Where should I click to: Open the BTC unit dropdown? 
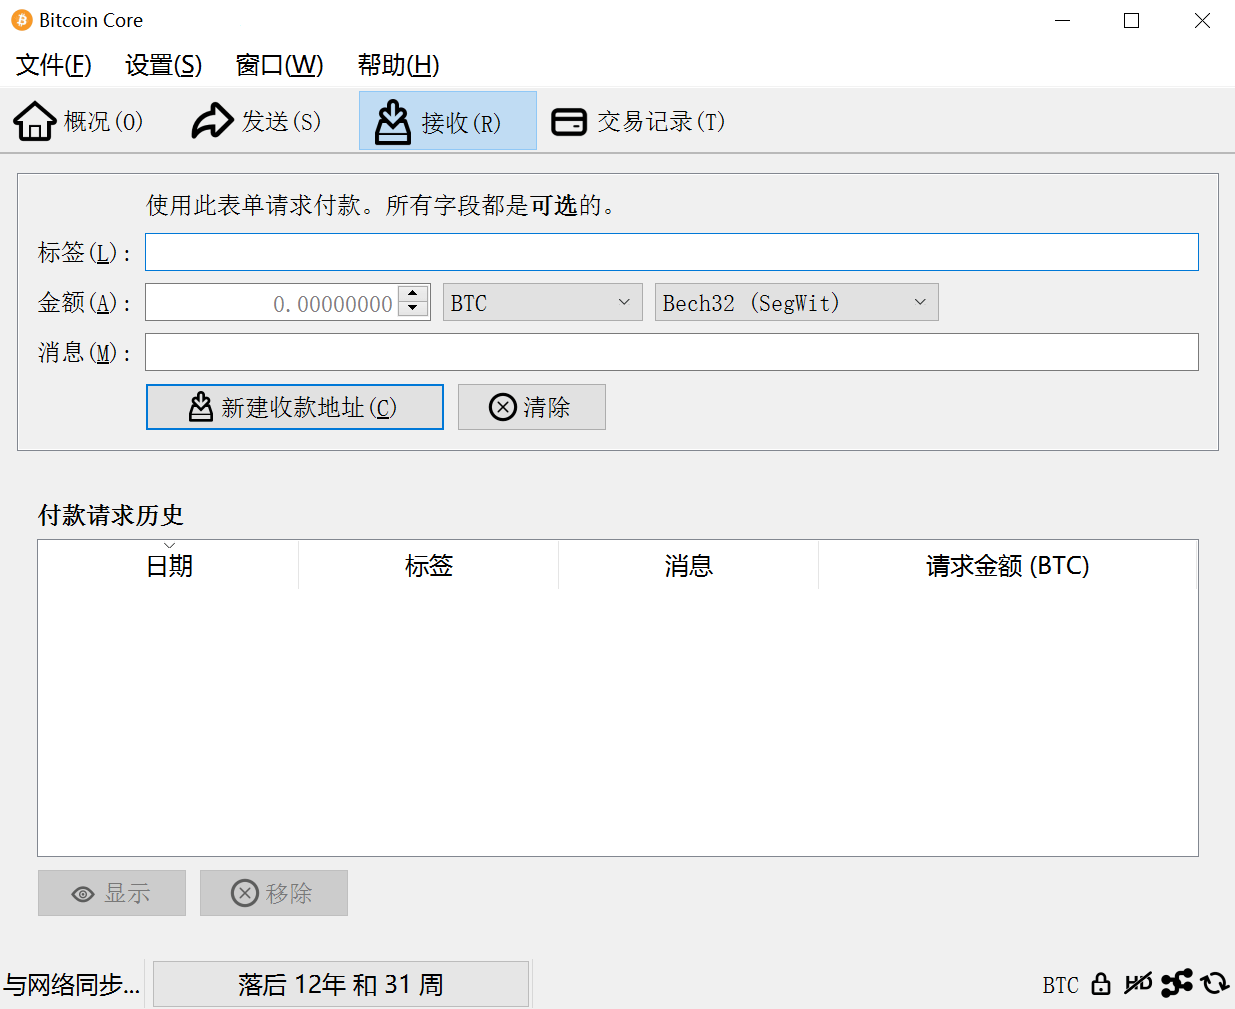542,302
